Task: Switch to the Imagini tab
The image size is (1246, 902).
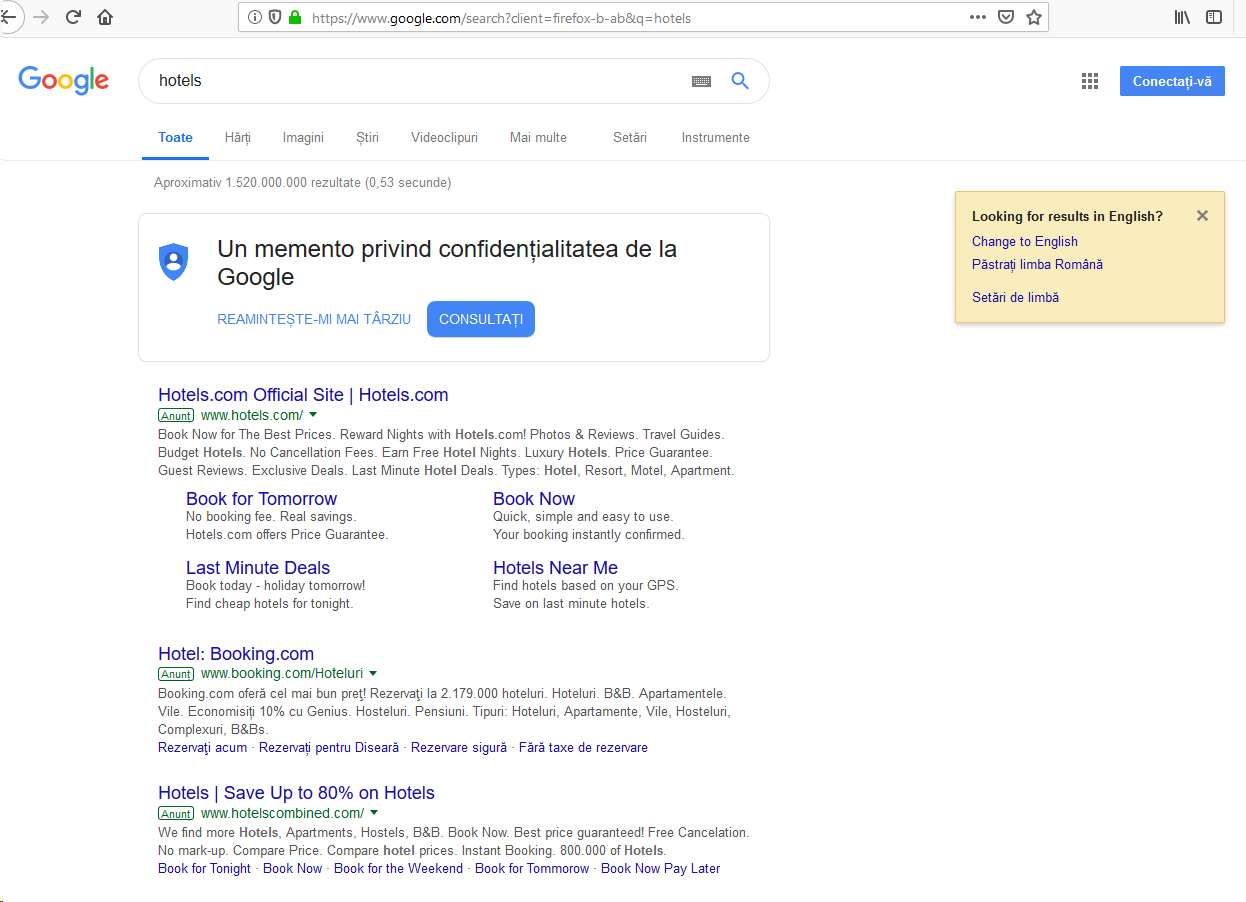Action: [x=303, y=137]
